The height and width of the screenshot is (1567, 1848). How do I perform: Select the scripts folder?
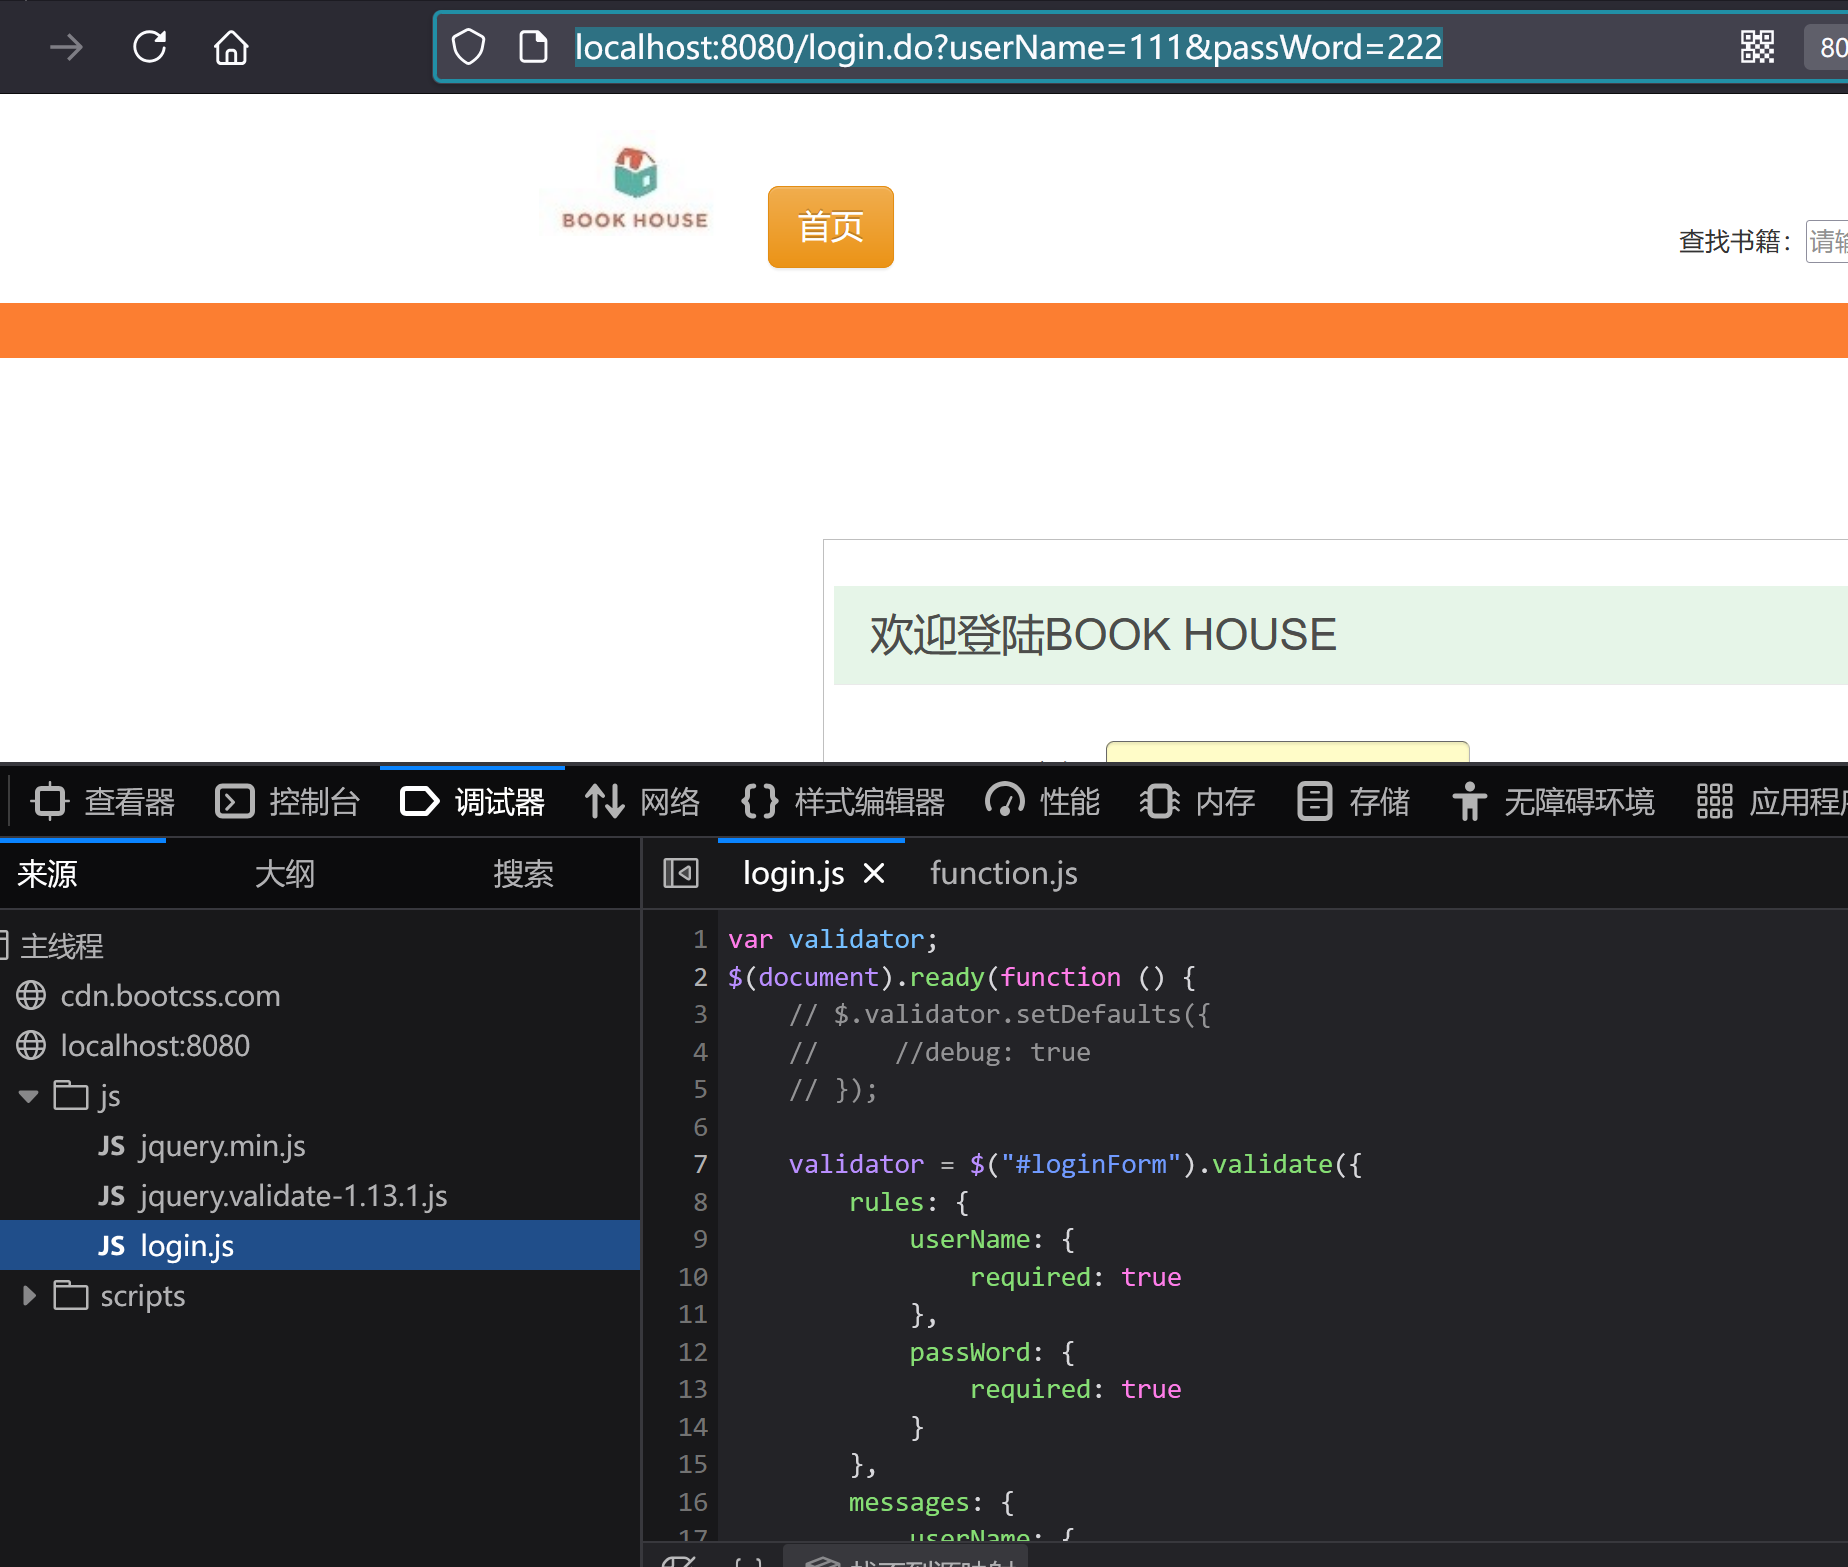tap(120, 1295)
